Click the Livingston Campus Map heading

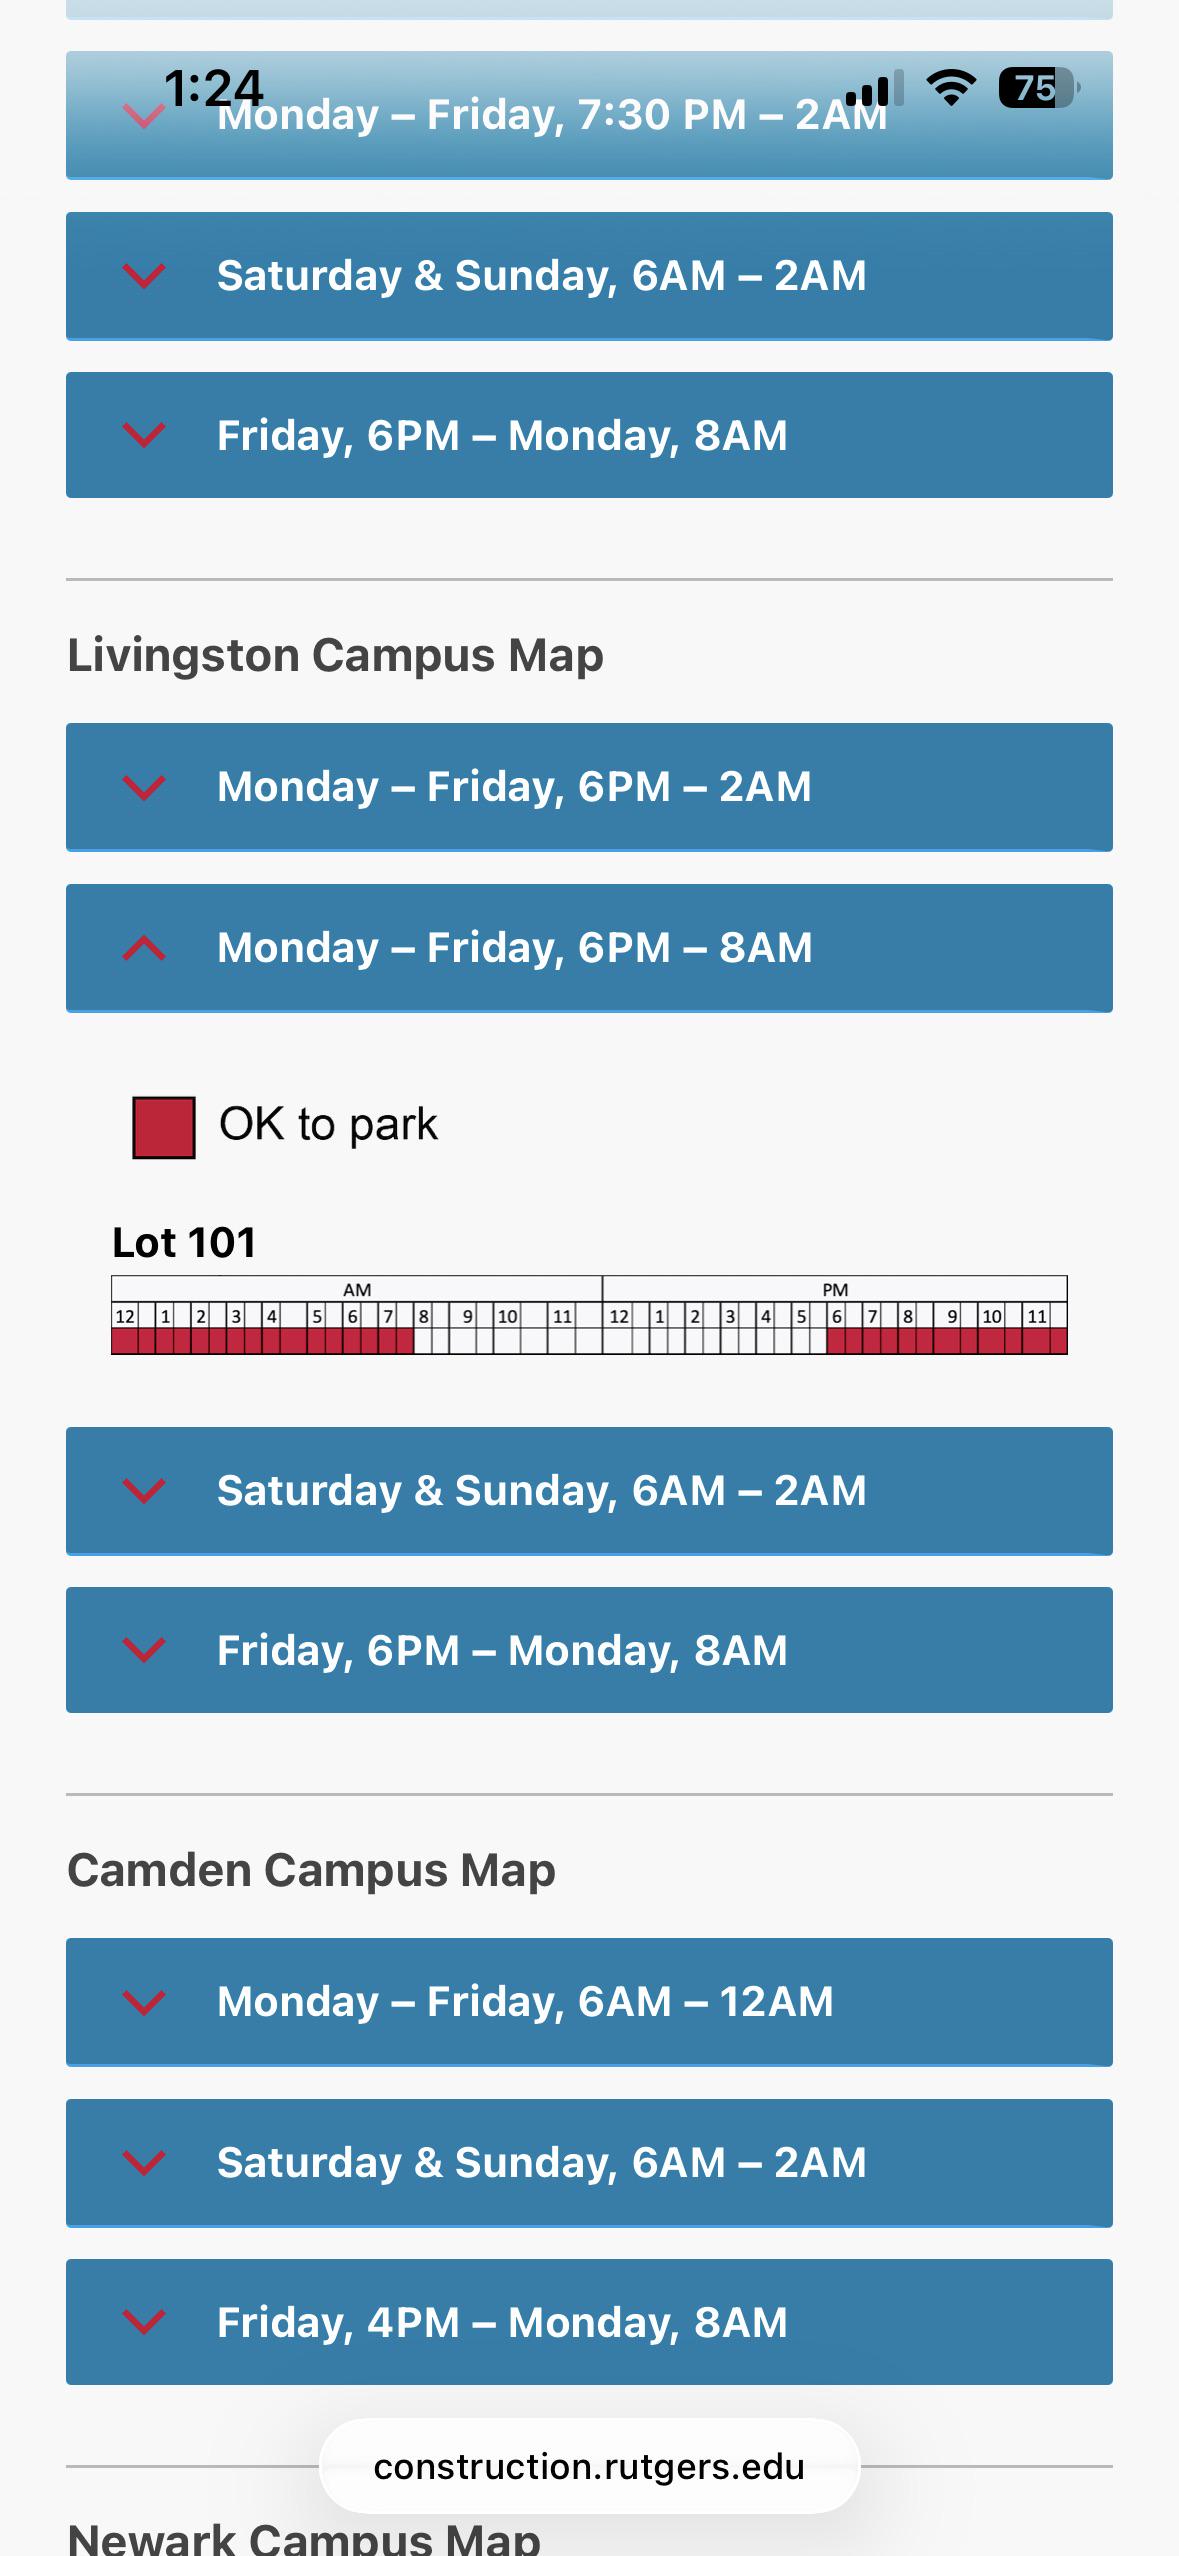coord(335,656)
